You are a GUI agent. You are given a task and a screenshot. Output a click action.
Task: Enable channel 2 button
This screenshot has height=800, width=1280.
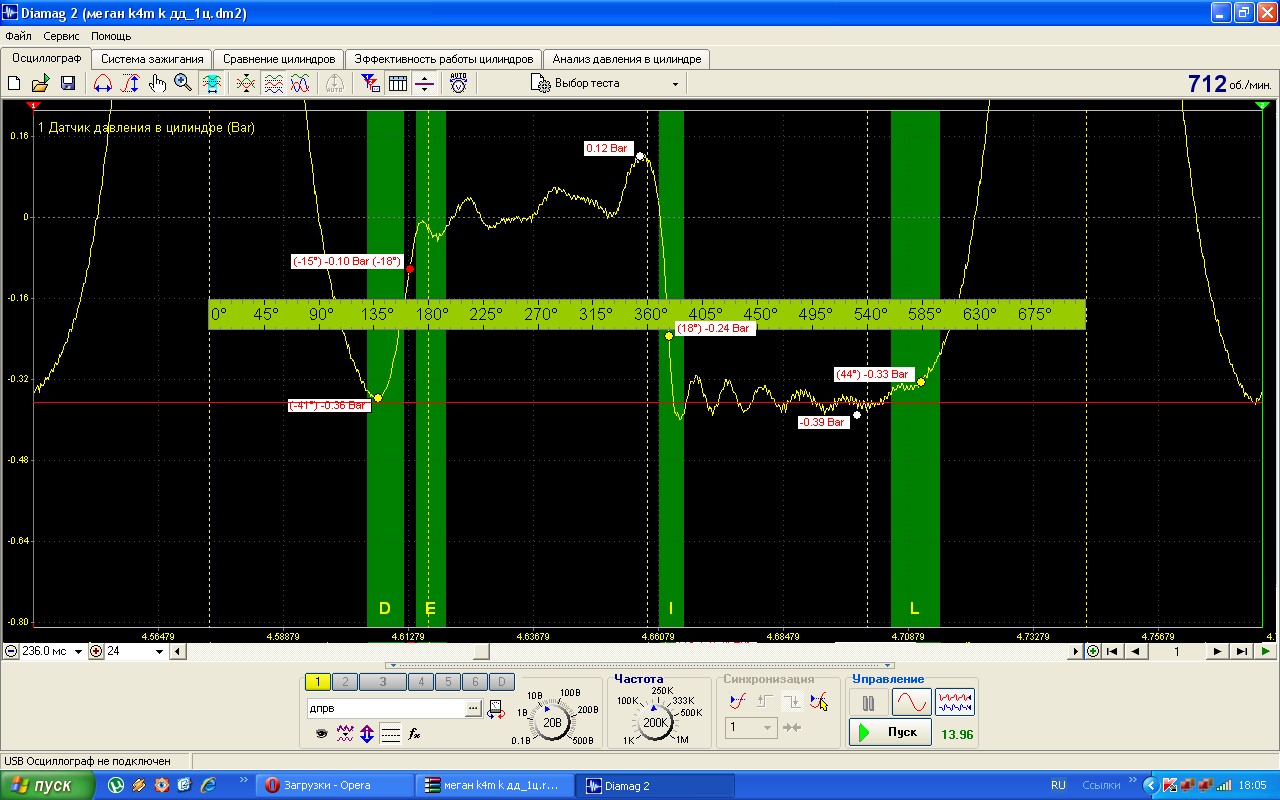pos(344,682)
